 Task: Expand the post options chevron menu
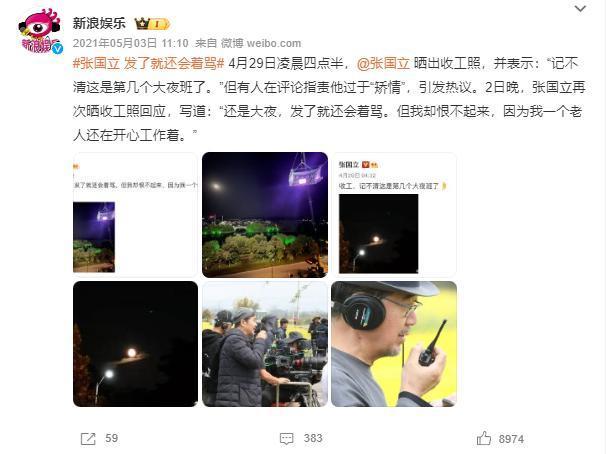click(x=580, y=9)
